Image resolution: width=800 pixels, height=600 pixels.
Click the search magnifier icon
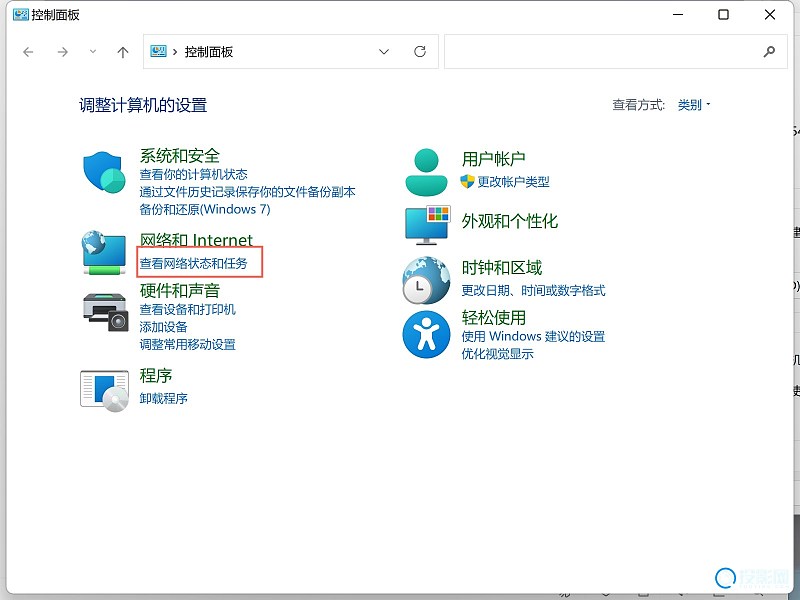coord(769,52)
